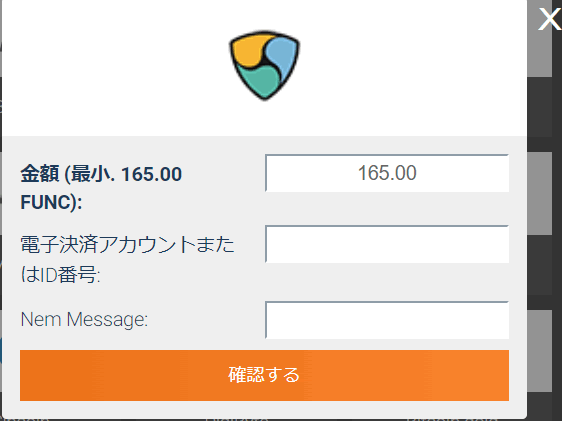Focus the amount field showing 165.00
562x425 pixels.
(387, 173)
